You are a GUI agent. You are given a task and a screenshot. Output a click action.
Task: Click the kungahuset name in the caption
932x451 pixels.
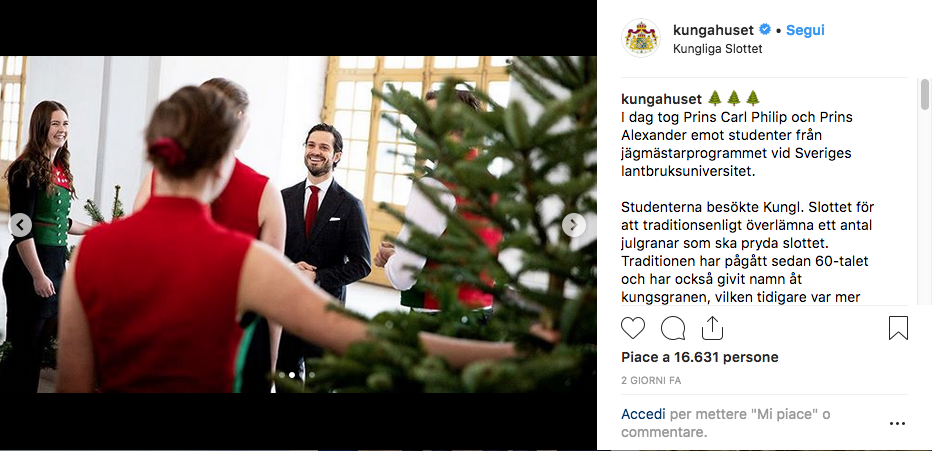pos(662,98)
